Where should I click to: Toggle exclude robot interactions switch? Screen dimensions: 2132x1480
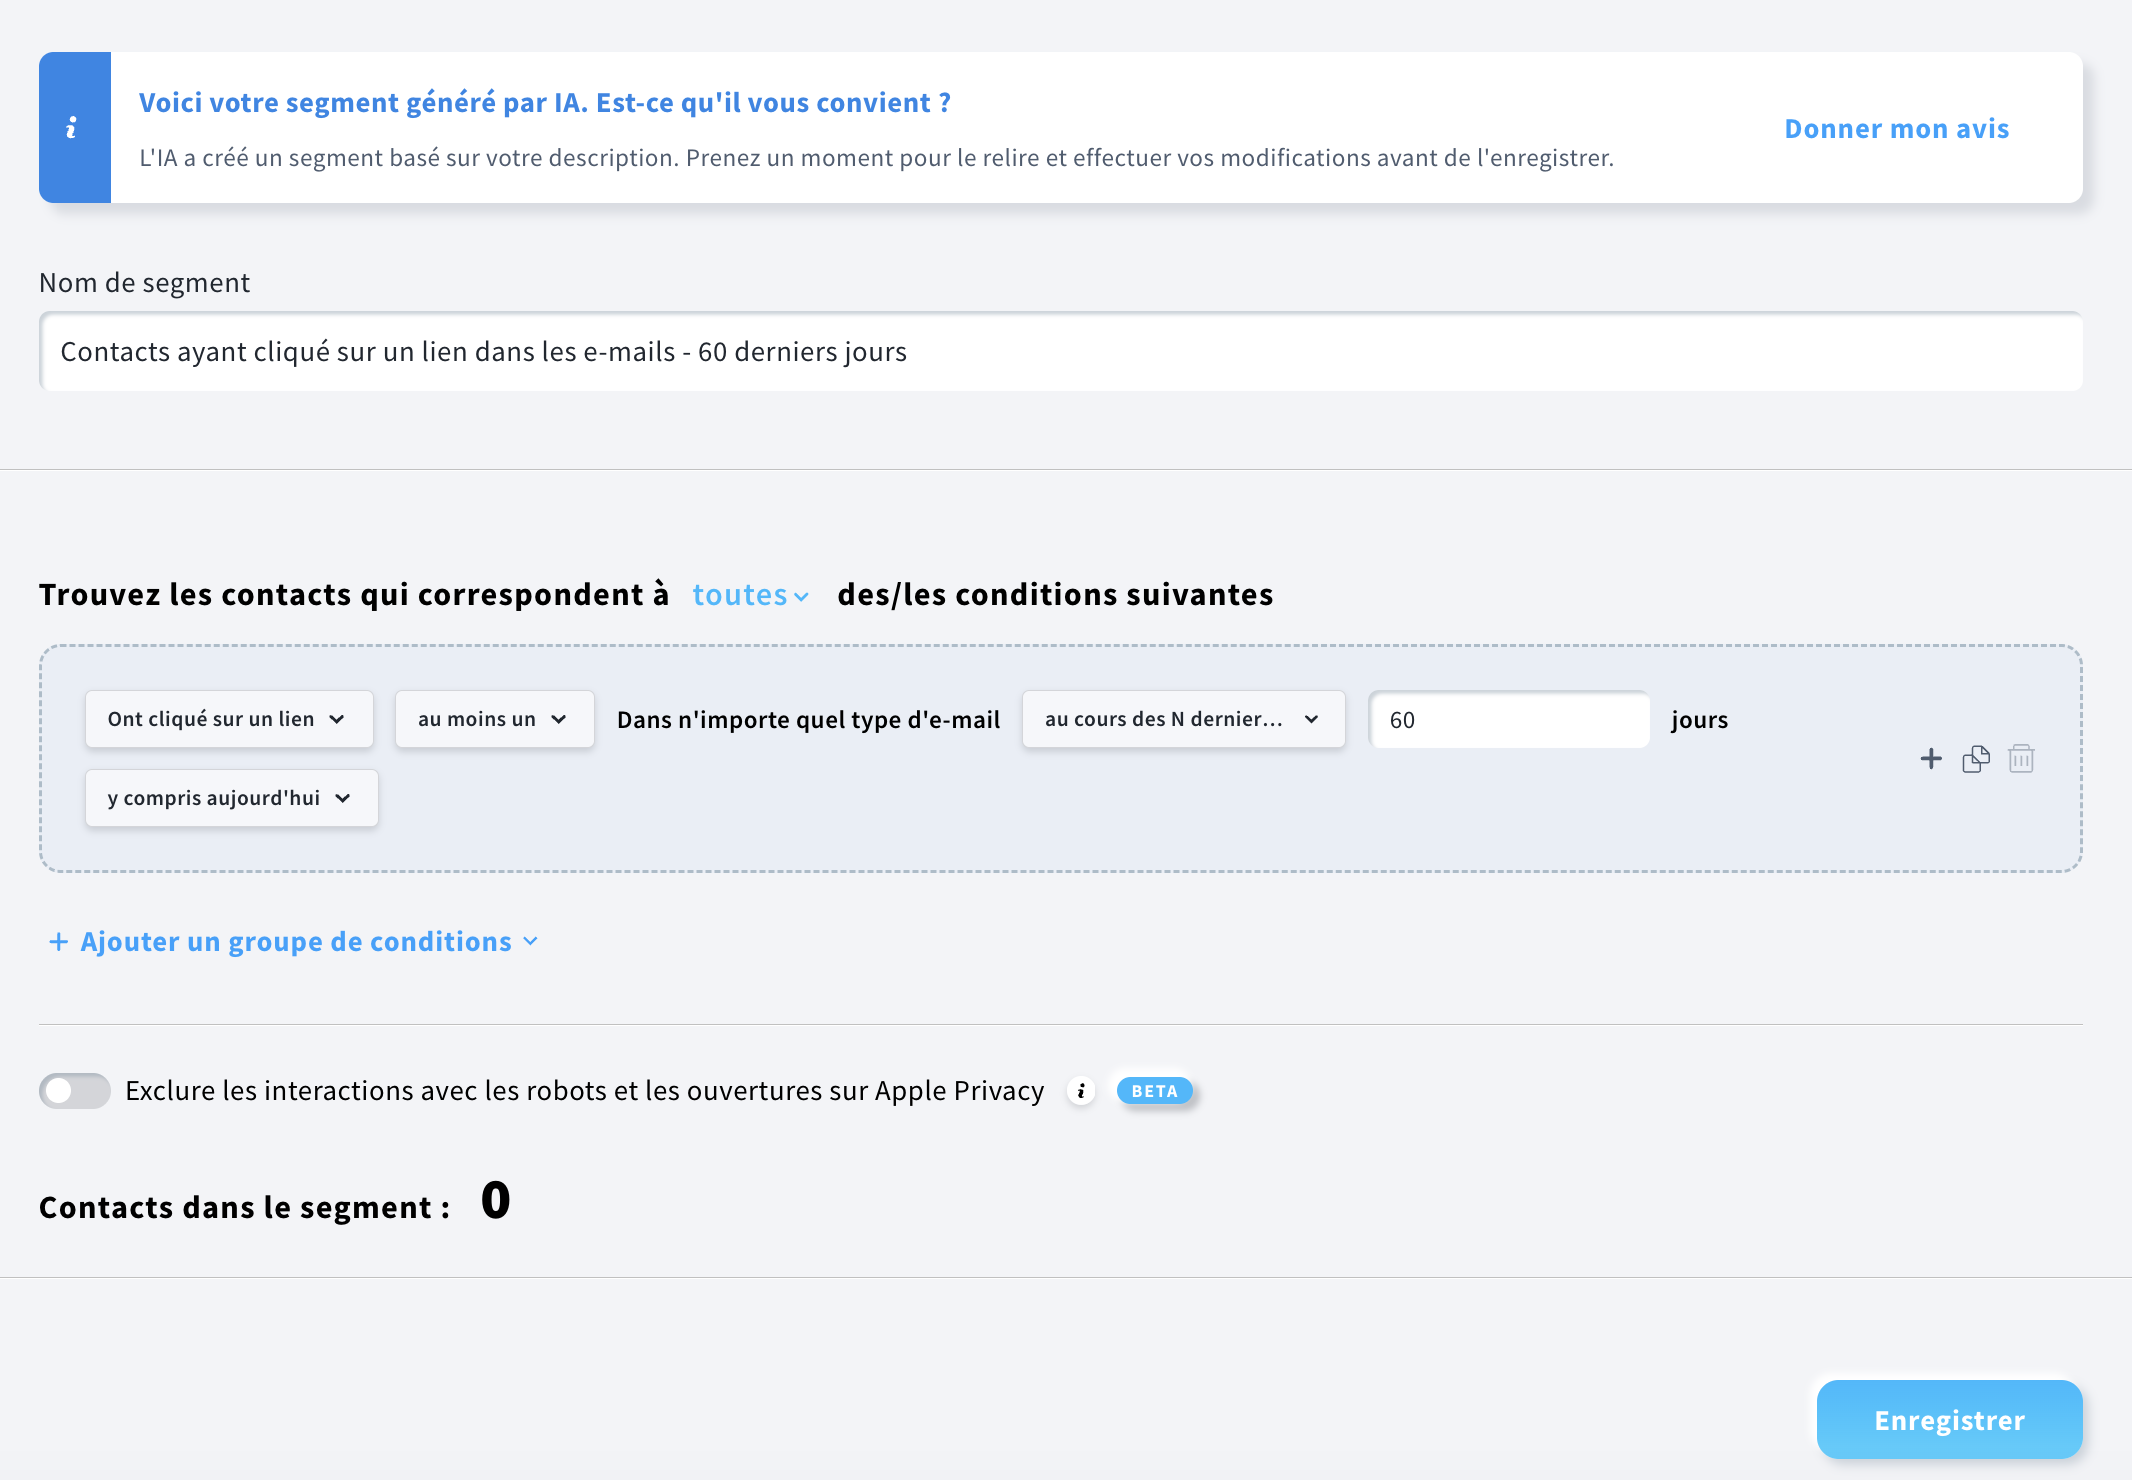(x=75, y=1091)
